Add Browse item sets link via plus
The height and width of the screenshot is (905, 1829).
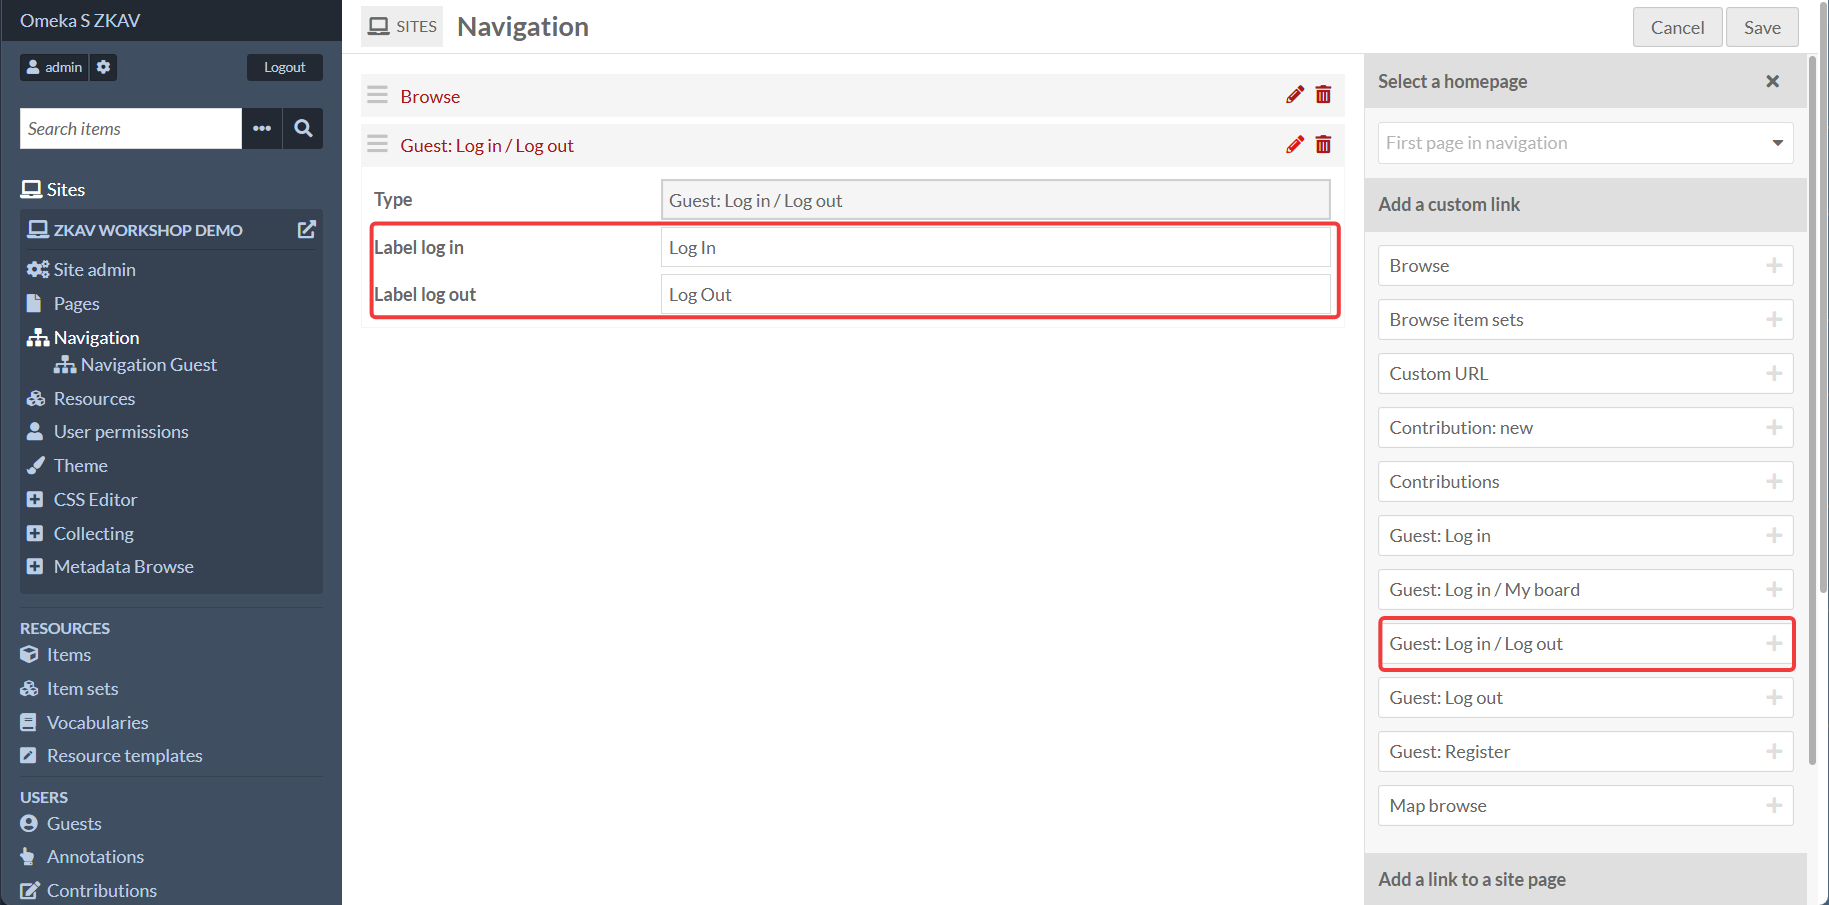[1774, 319]
